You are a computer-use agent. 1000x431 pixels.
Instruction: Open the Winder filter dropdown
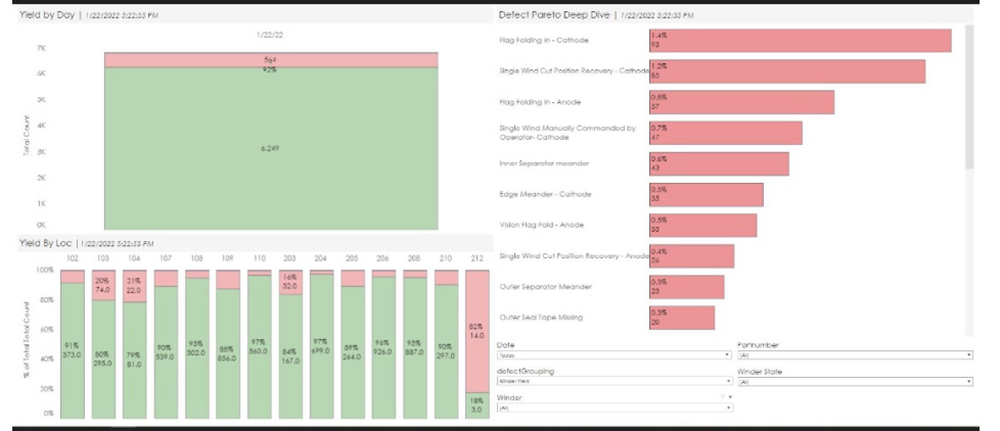614,407
